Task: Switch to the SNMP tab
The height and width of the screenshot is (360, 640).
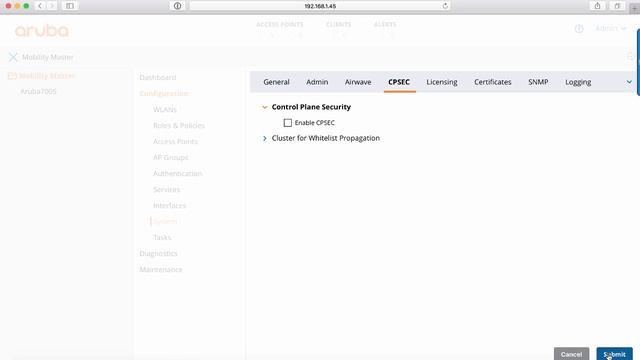Action: (538, 82)
